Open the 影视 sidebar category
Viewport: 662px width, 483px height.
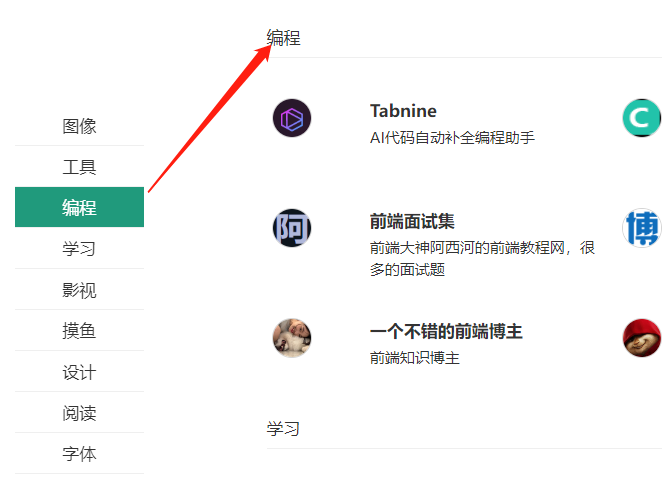pyautogui.click(x=79, y=290)
